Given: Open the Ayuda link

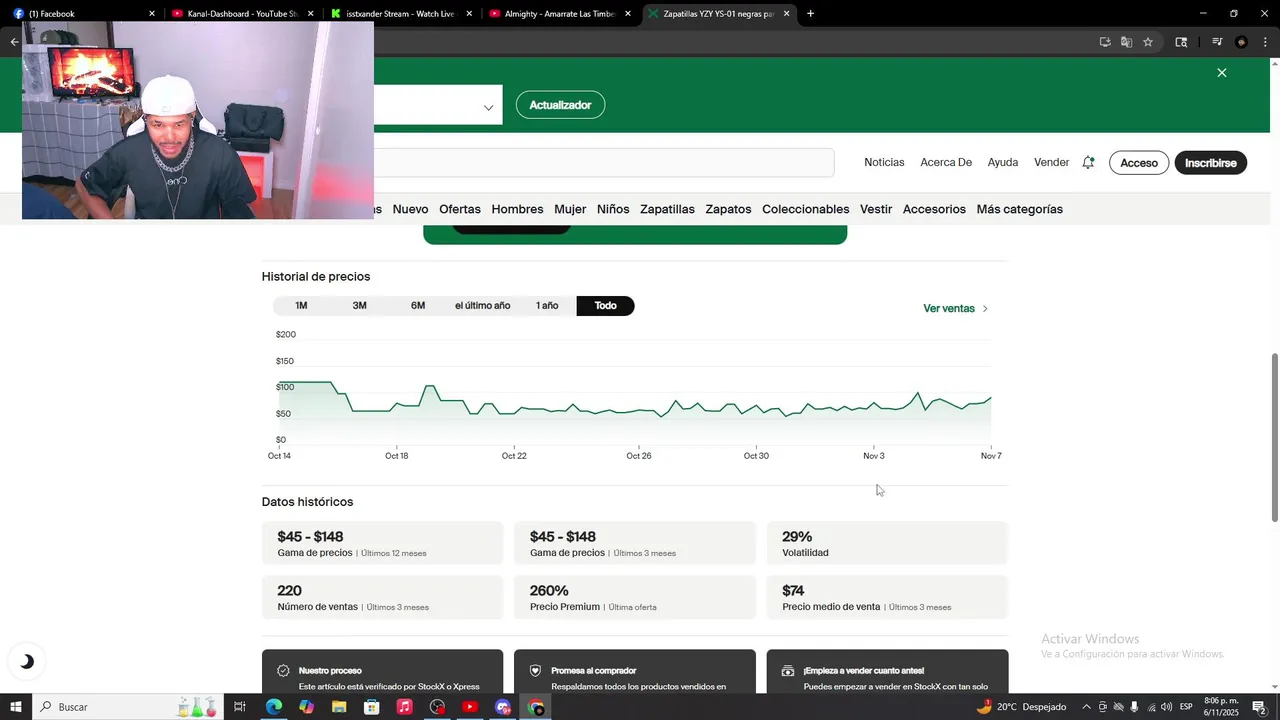Looking at the screenshot, I should click(x=1003, y=162).
